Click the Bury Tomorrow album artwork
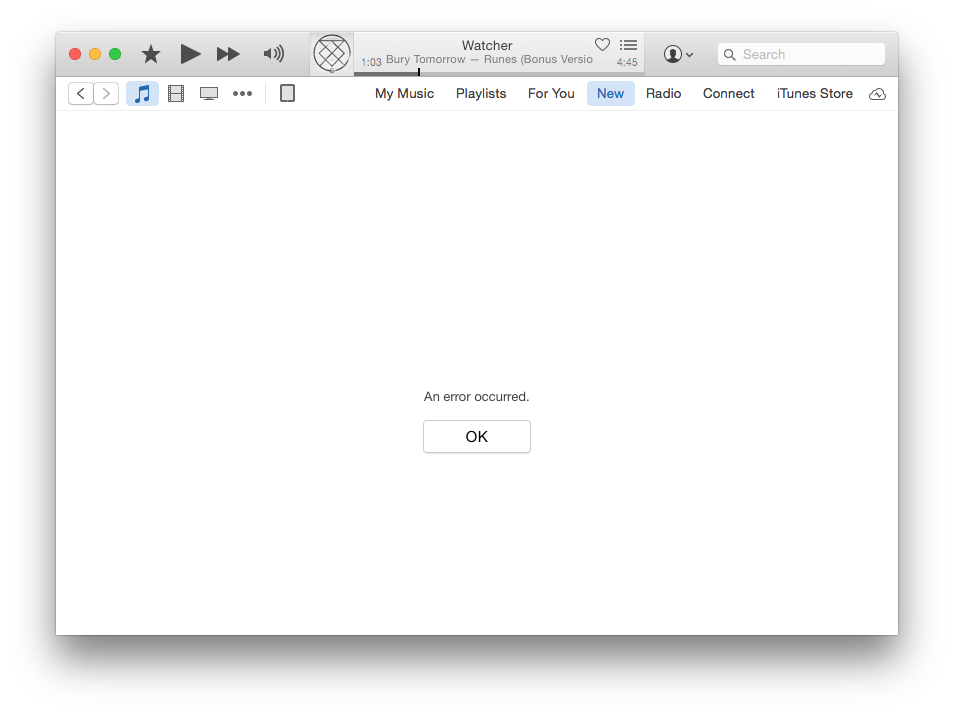This screenshot has height=715, width=954. (x=332, y=54)
